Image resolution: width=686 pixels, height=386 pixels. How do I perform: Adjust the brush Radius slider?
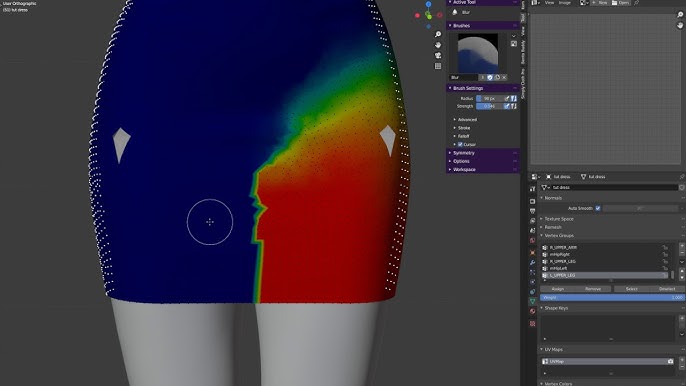(x=490, y=98)
